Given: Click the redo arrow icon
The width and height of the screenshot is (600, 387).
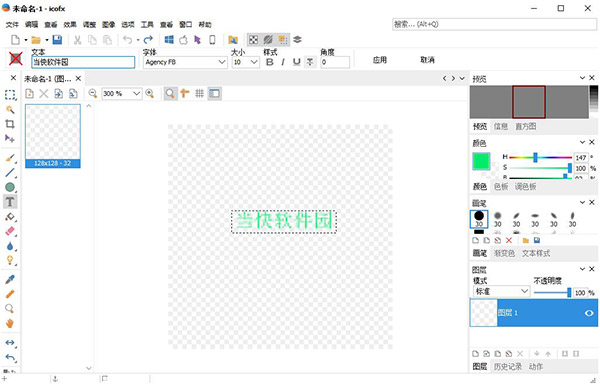Looking at the screenshot, I should click(148, 39).
